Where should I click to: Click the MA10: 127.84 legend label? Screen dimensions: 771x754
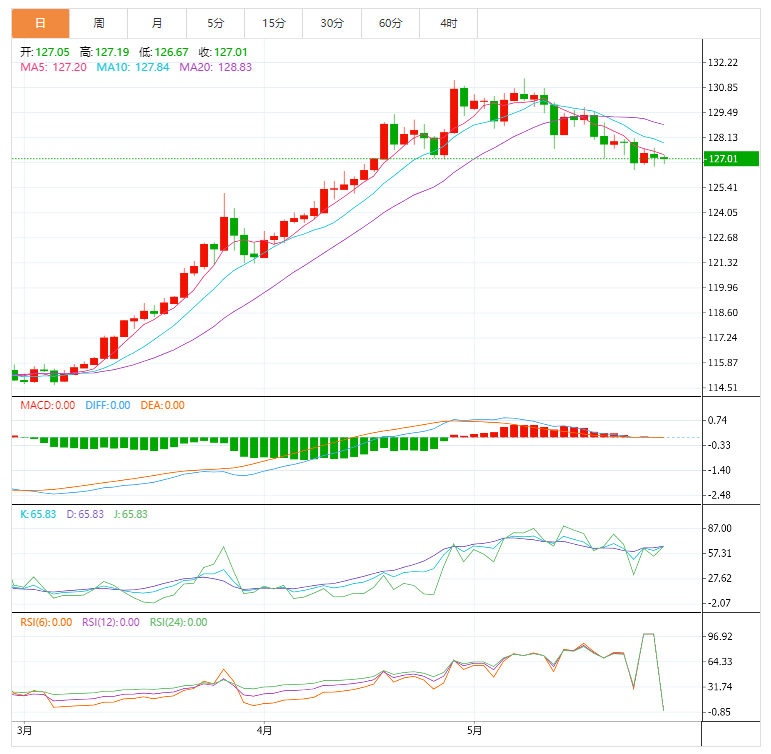(133, 67)
